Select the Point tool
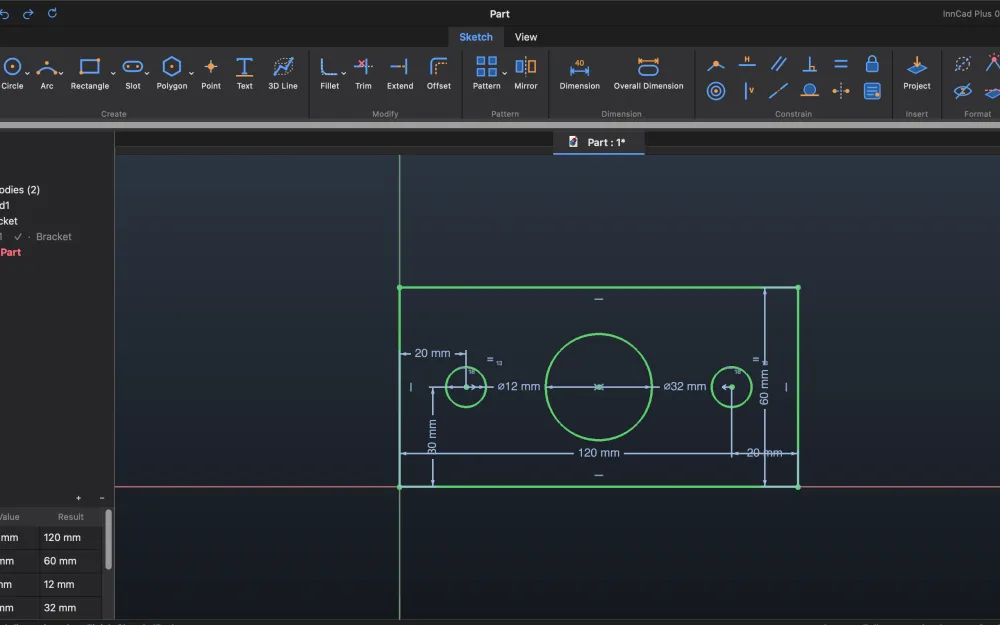This screenshot has height=625, width=1000. tap(210, 73)
